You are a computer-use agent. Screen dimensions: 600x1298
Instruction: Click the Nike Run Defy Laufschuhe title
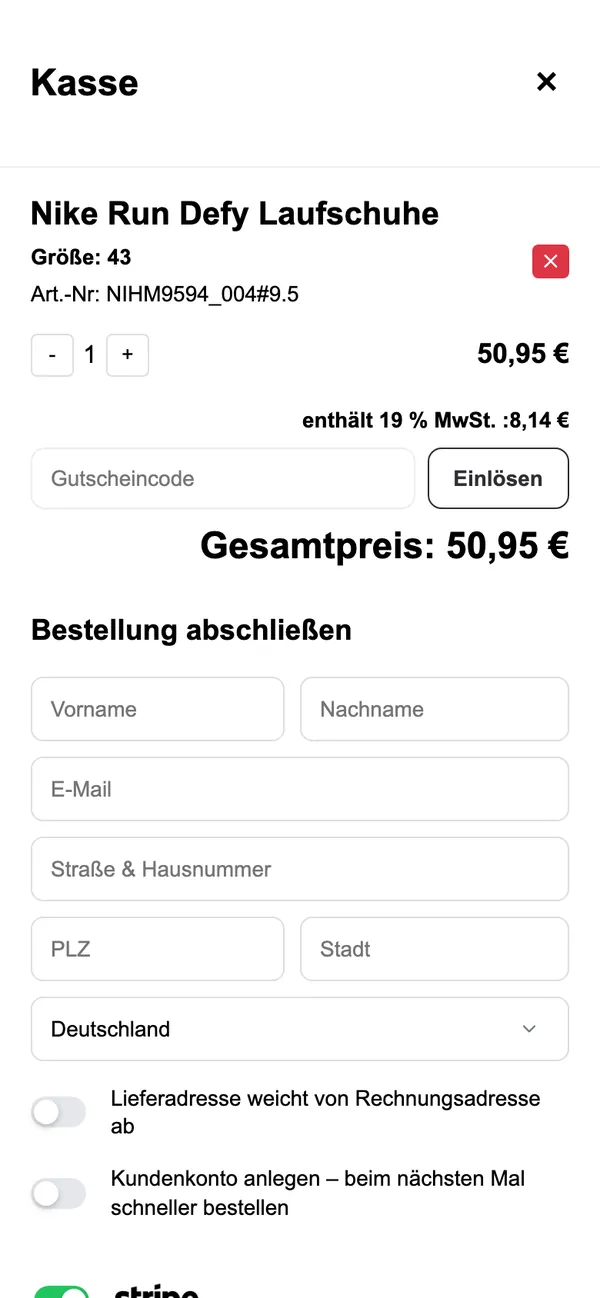[x=235, y=213]
